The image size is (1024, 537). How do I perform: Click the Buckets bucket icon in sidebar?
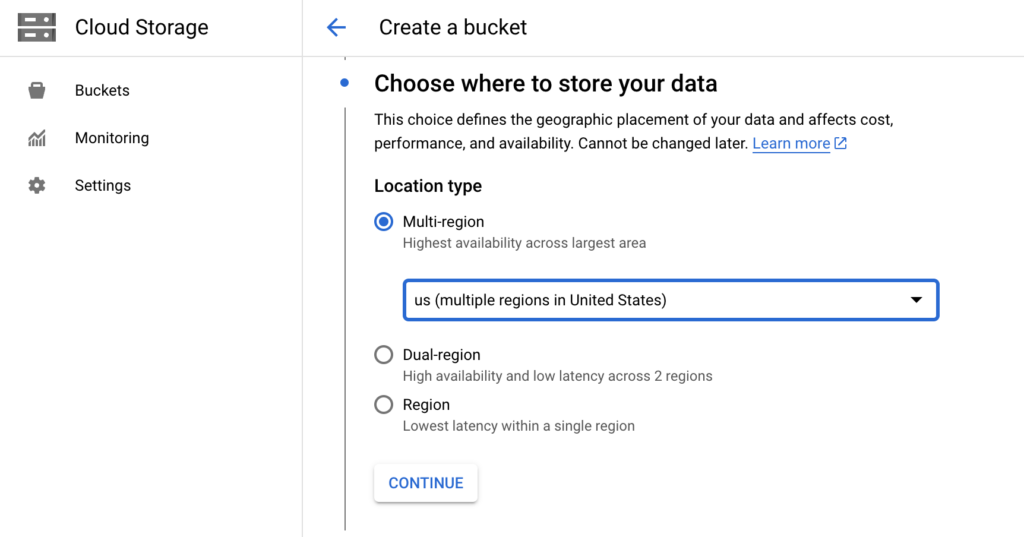pyautogui.click(x=37, y=91)
